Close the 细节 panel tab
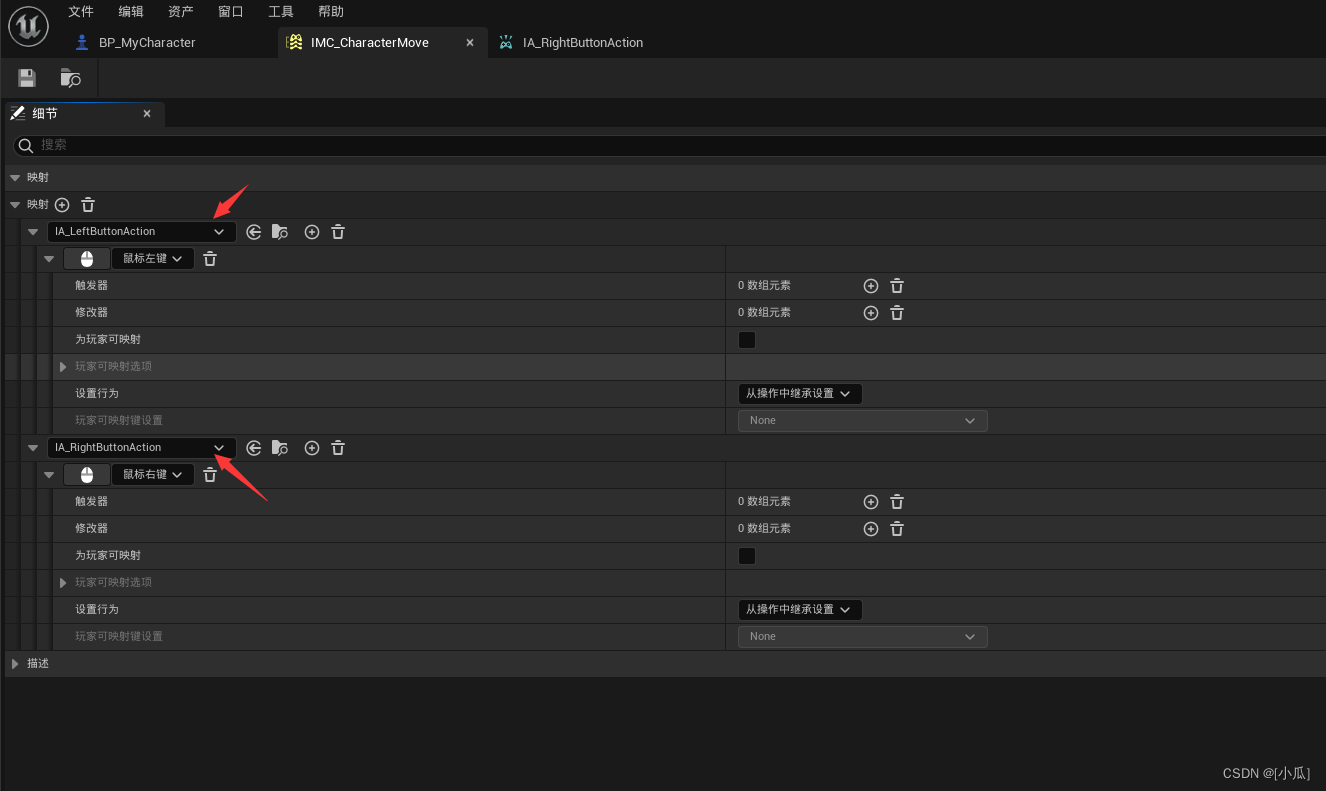 147,114
